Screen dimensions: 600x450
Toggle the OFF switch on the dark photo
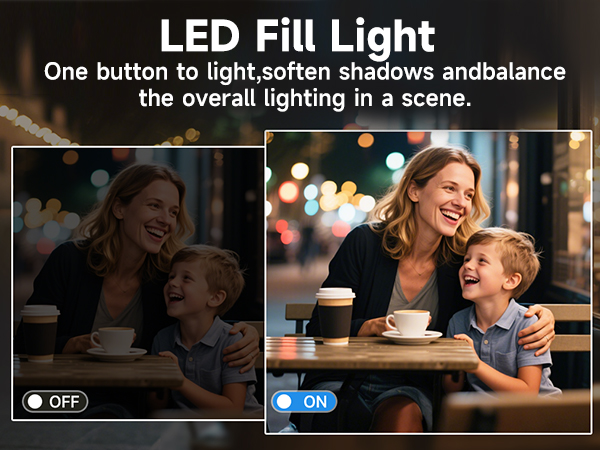[x=55, y=401]
